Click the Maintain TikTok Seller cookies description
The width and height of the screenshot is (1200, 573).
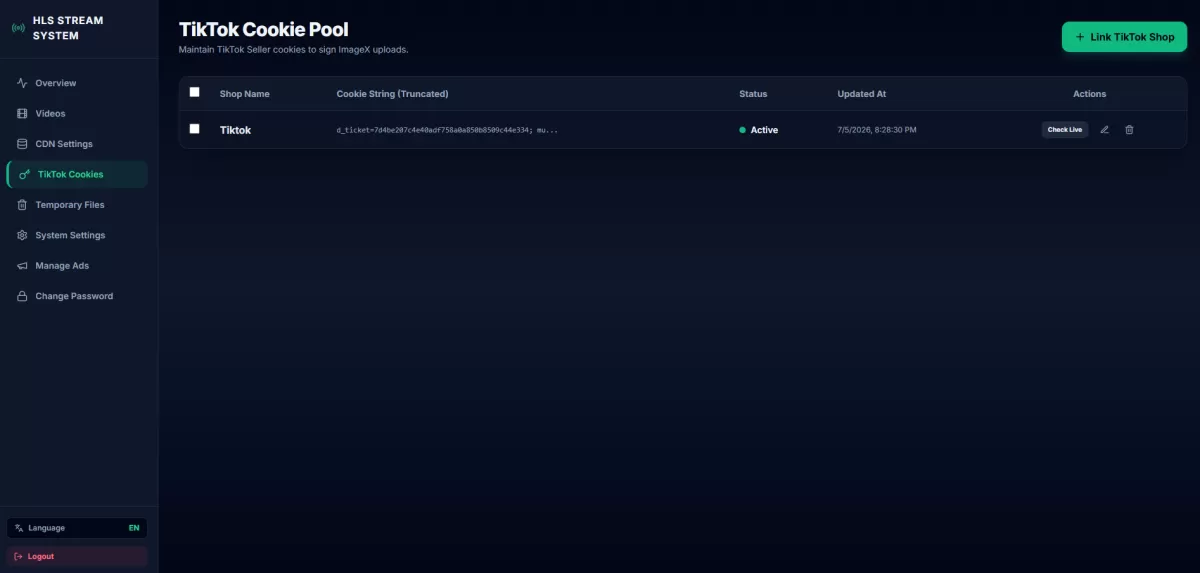tap(293, 49)
